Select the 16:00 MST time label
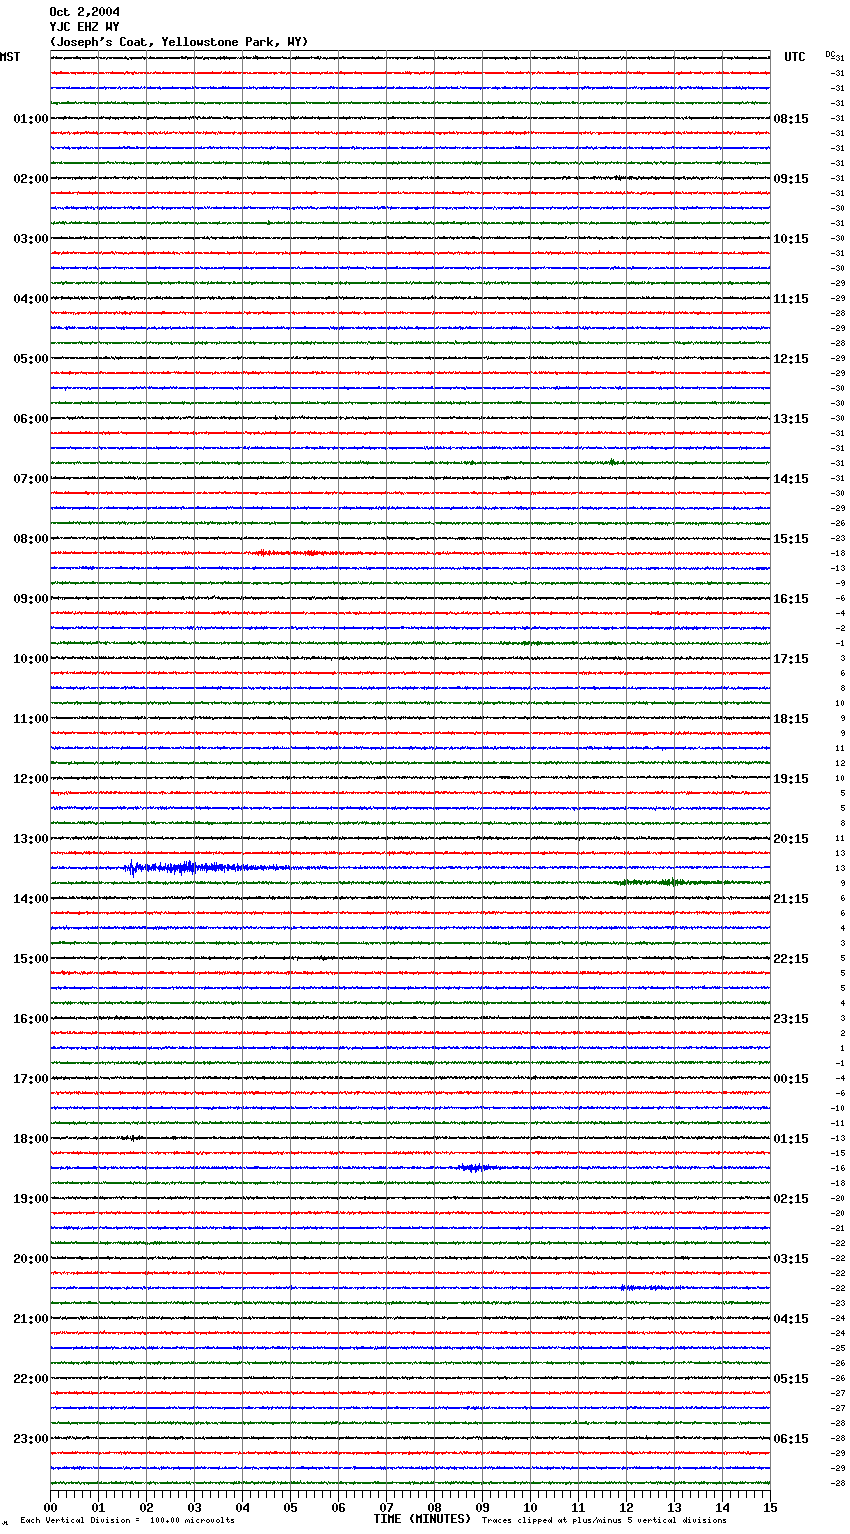Image resolution: width=850 pixels, height=1534 pixels. point(31,1019)
